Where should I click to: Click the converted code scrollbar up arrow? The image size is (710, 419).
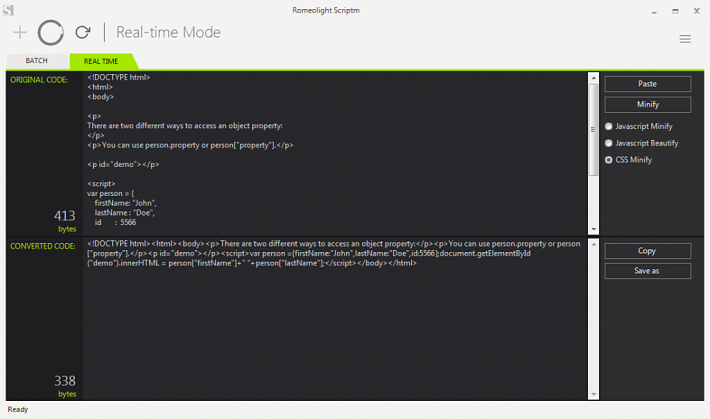point(593,244)
